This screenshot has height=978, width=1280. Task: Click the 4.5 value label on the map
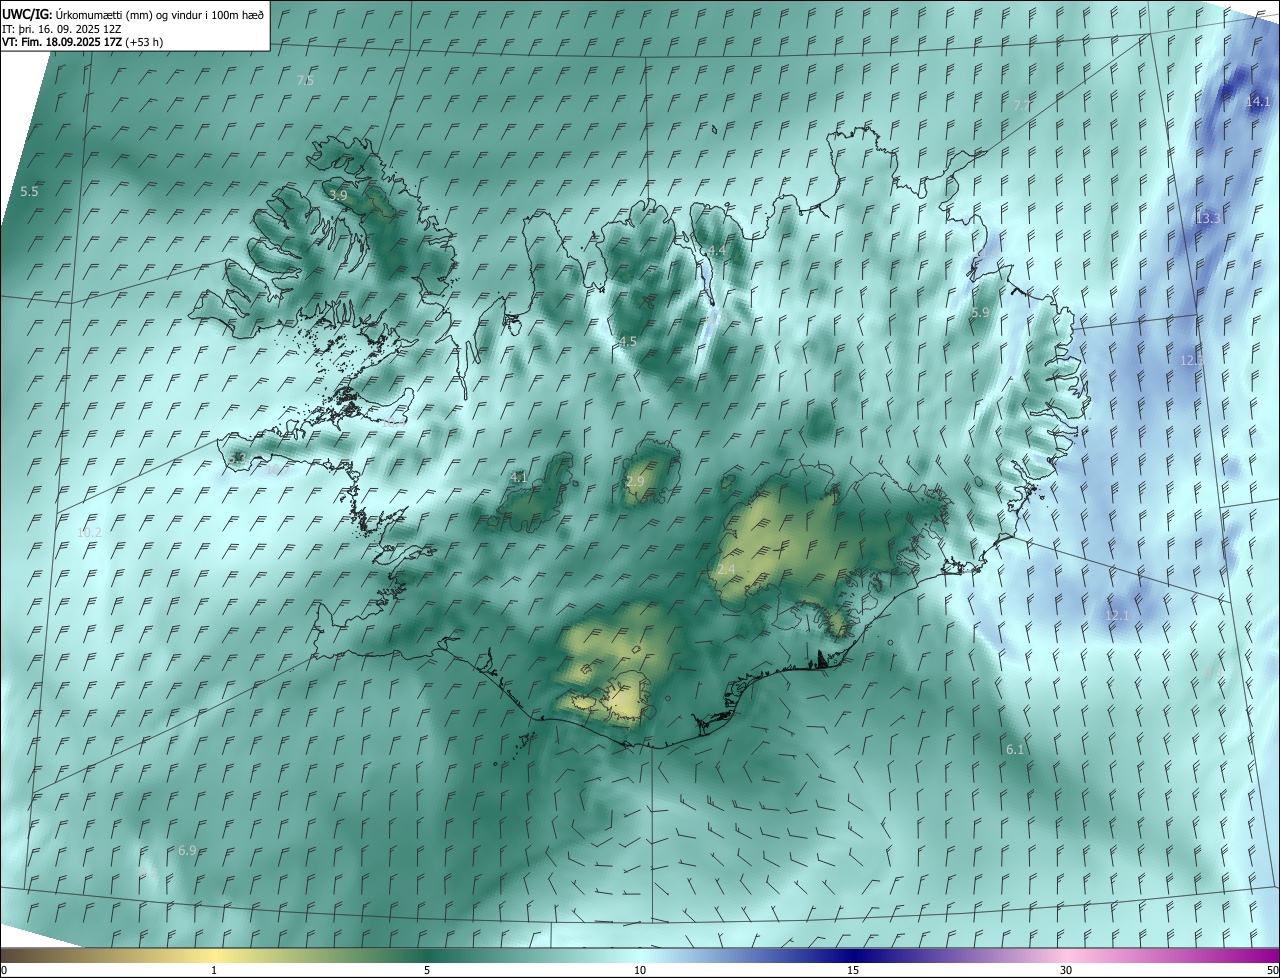pyautogui.click(x=628, y=341)
